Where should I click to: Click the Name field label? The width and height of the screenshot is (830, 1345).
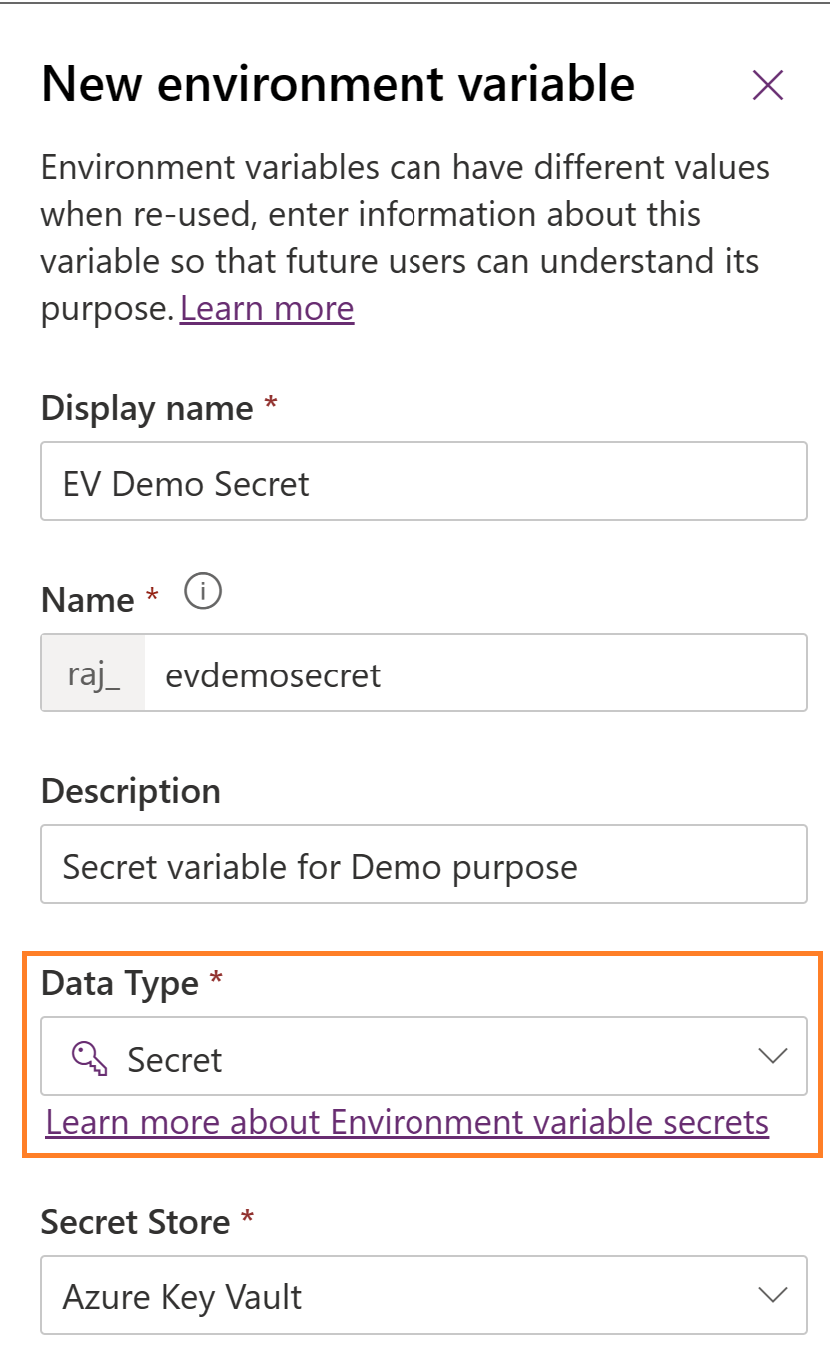[x=88, y=599]
